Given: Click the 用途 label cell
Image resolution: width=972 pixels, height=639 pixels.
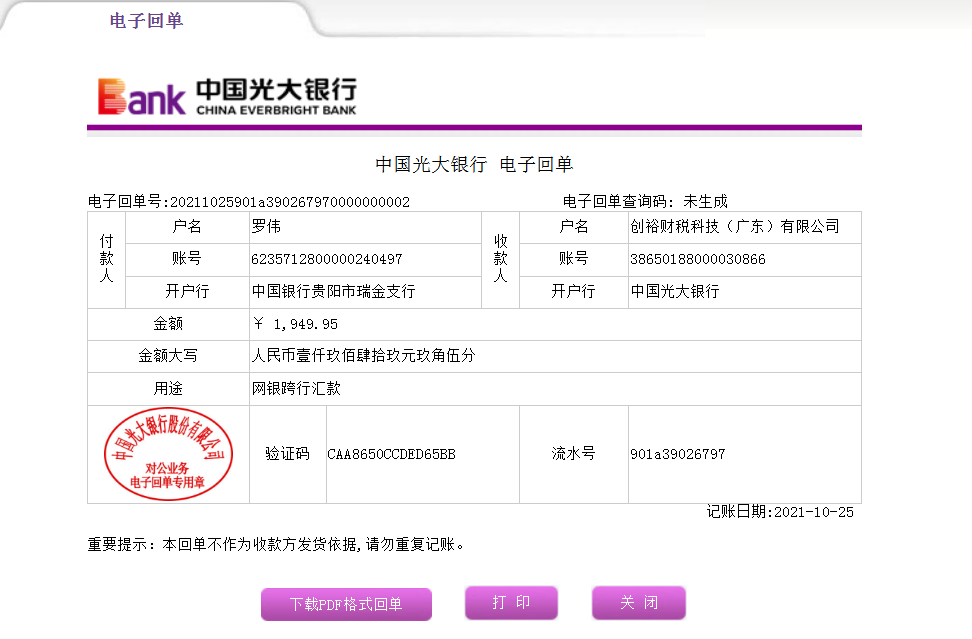Looking at the screenshot, I should coord(168,389).
